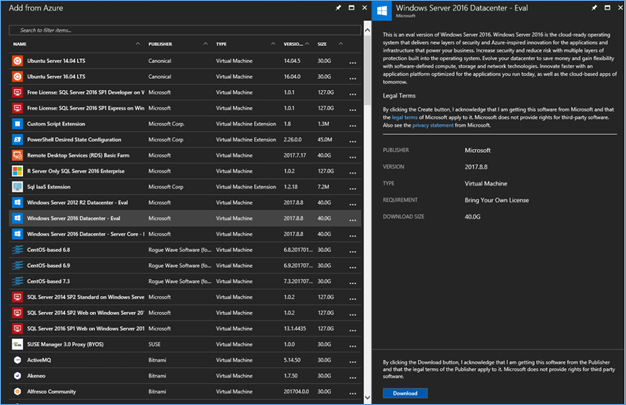Click the CentOS-based 7.3 icon
The height and width of the screenshot is (405, 626).
(17, 281)
